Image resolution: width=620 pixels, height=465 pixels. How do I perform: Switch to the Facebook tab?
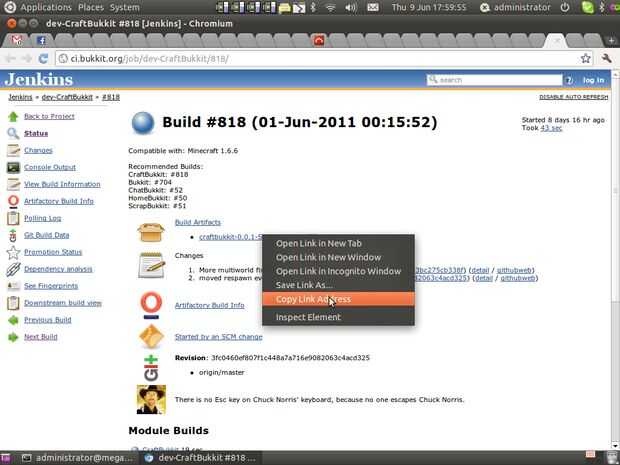tap(41, 40)
